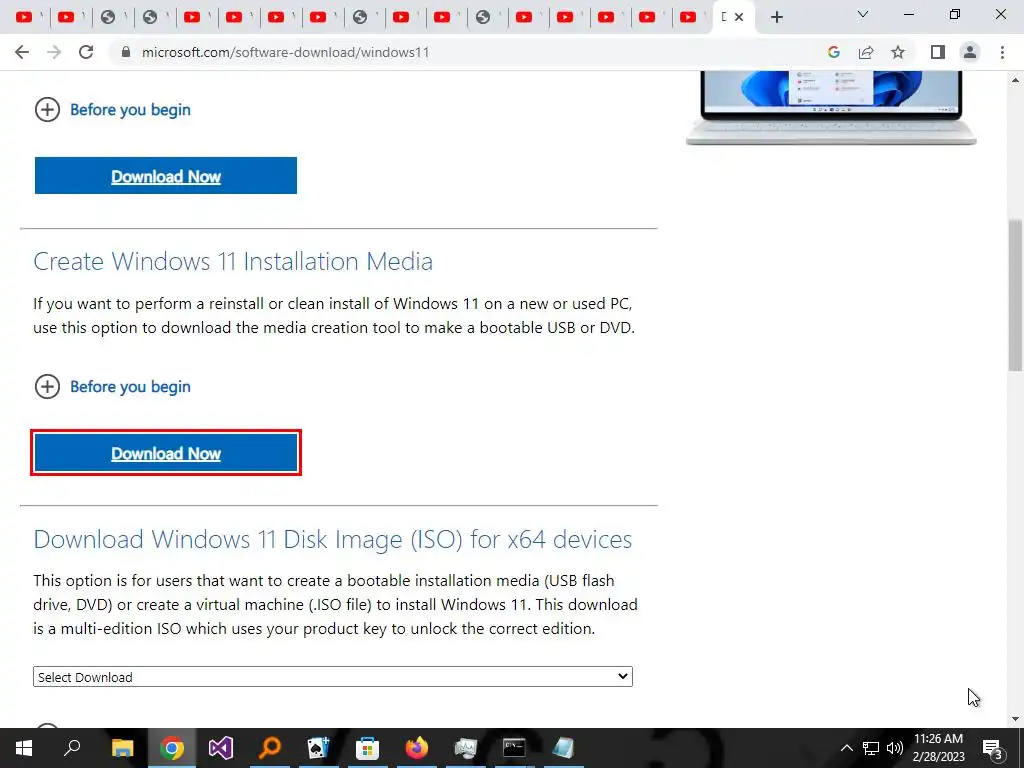The height and width of the screenshot is (768, 1024).
Task: Click the upper Download Now button
Action: [x=166, y=176]
